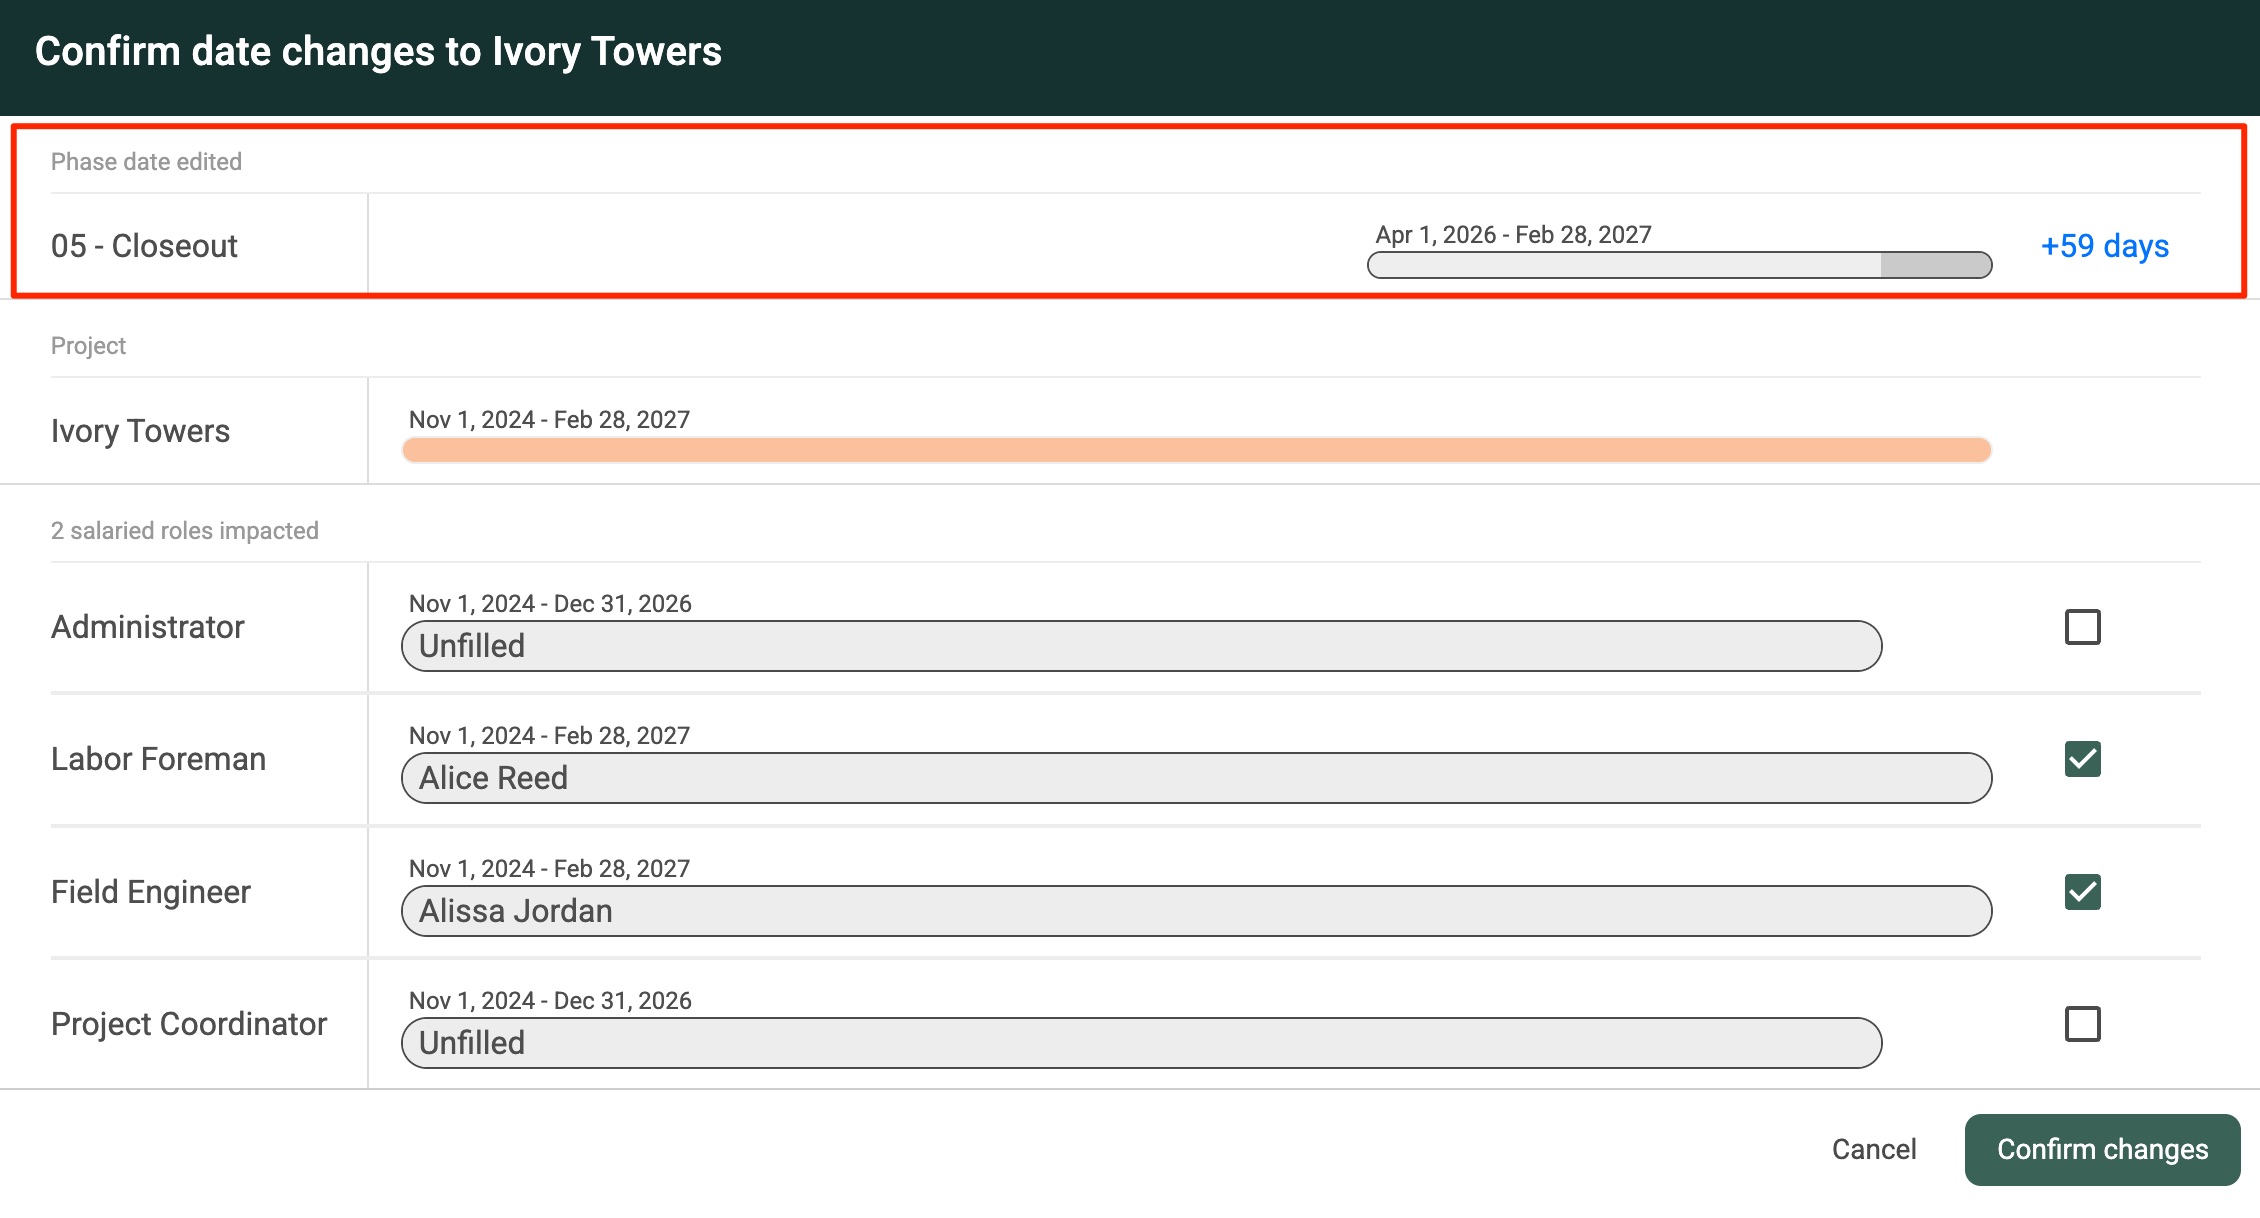
Task: Click the Project section heading
Action: pos(88,346)
